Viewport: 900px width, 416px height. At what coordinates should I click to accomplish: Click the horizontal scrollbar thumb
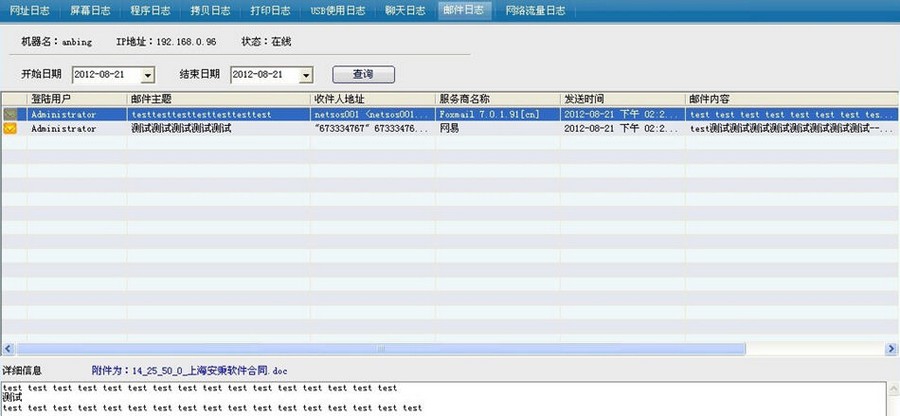pos(381,348)
